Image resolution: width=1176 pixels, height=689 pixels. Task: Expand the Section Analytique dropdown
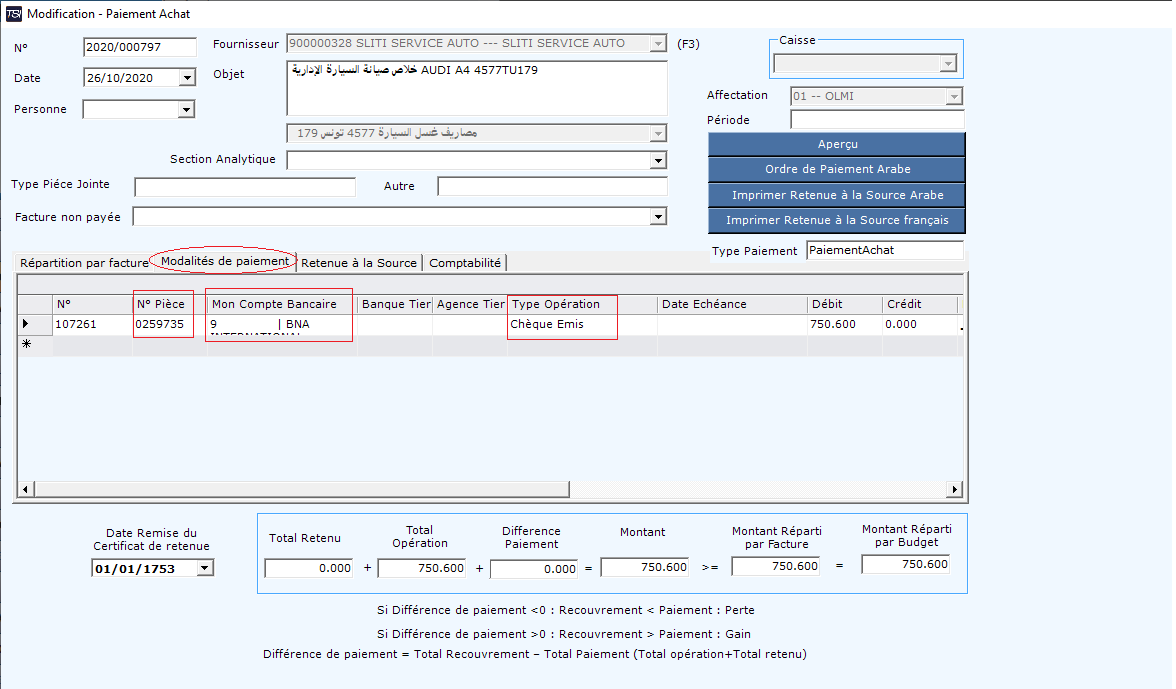click(658, 160)
